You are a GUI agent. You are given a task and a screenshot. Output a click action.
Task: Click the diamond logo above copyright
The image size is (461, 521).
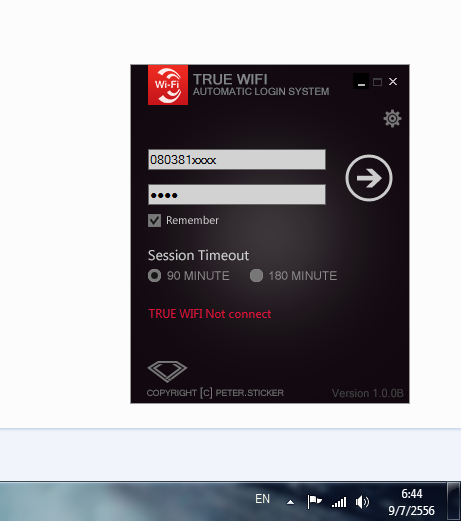point(167,371)
